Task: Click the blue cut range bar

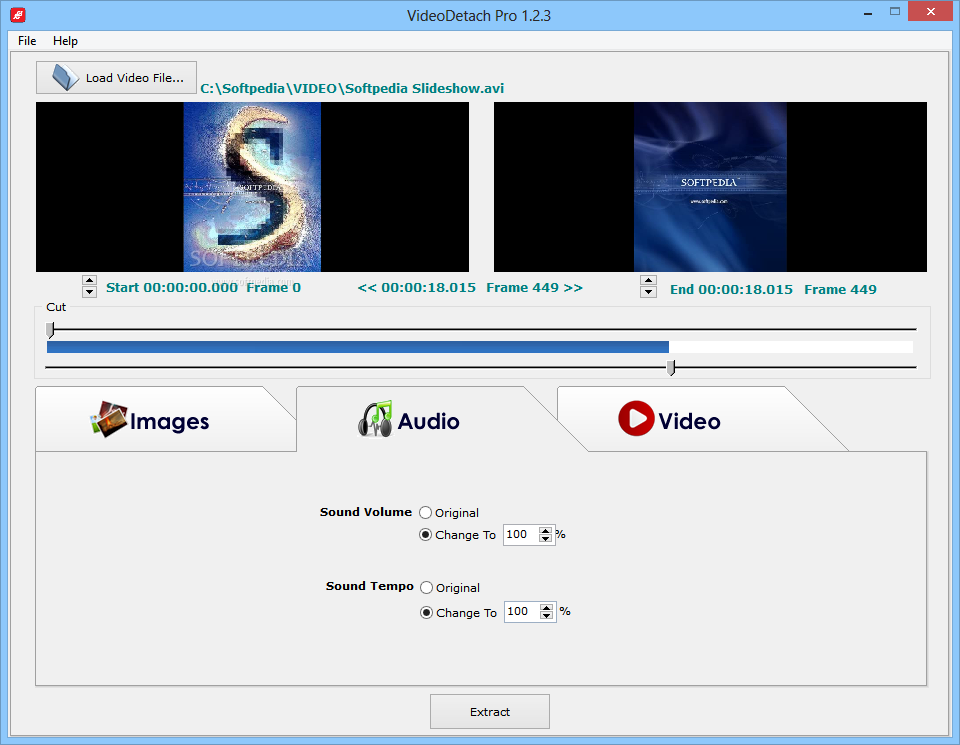Action: pos(358,347)
